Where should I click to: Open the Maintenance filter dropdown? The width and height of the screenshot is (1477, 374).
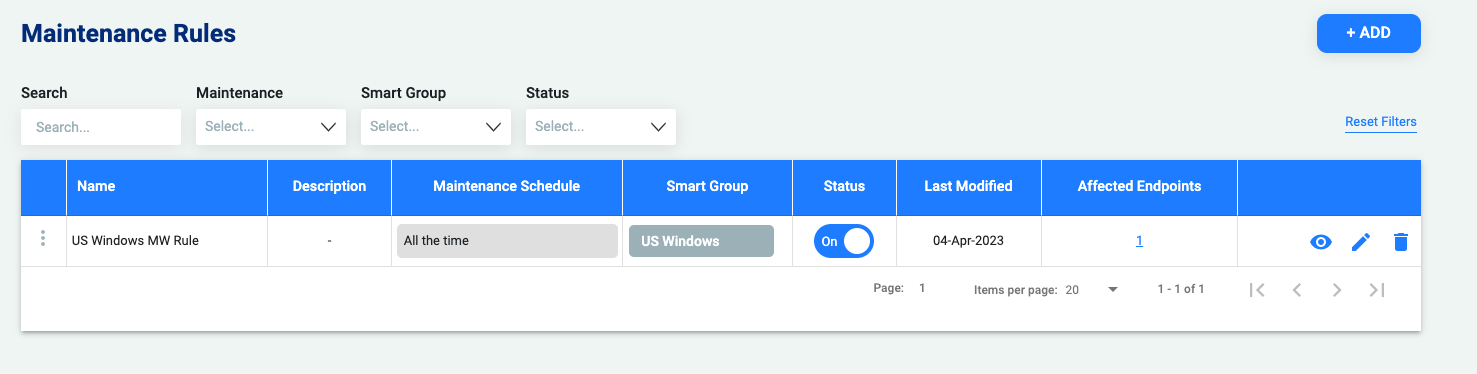[271, 127]
